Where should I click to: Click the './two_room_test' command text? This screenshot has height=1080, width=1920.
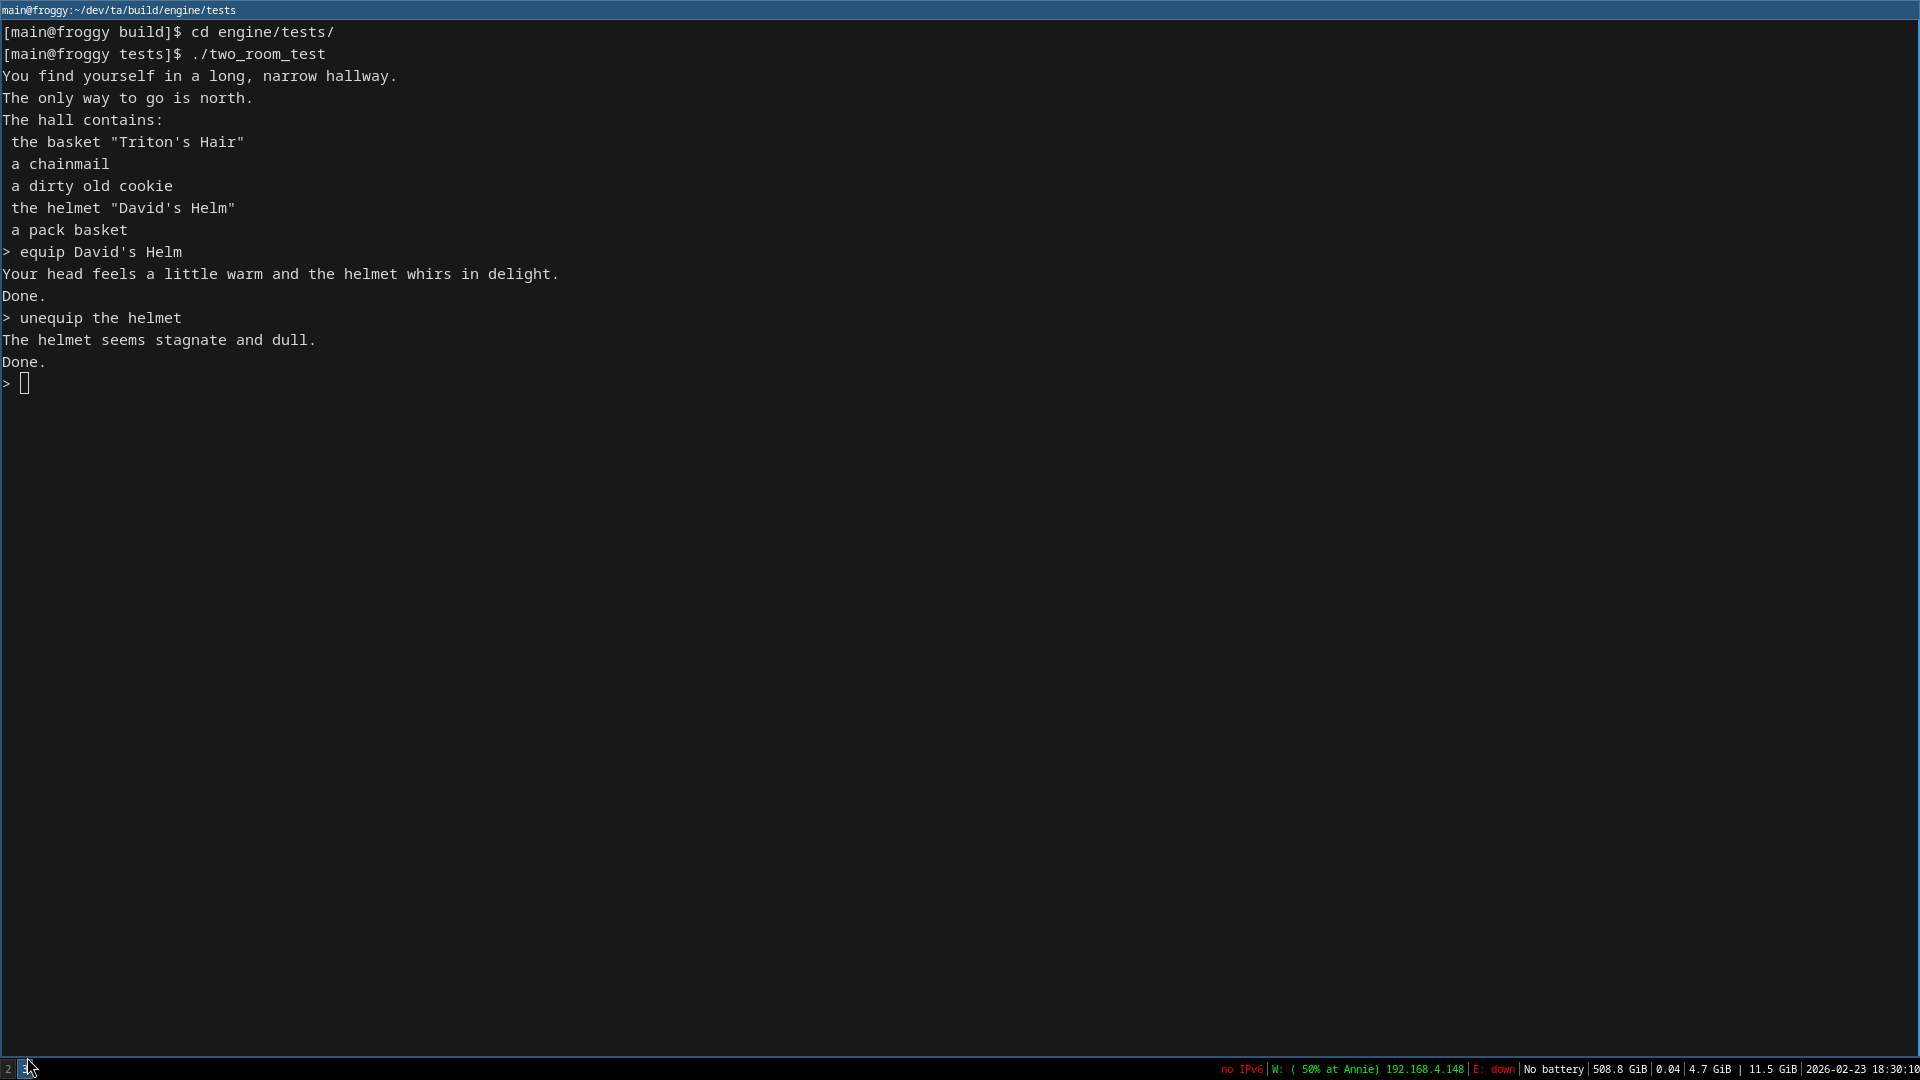pos(258,54)
